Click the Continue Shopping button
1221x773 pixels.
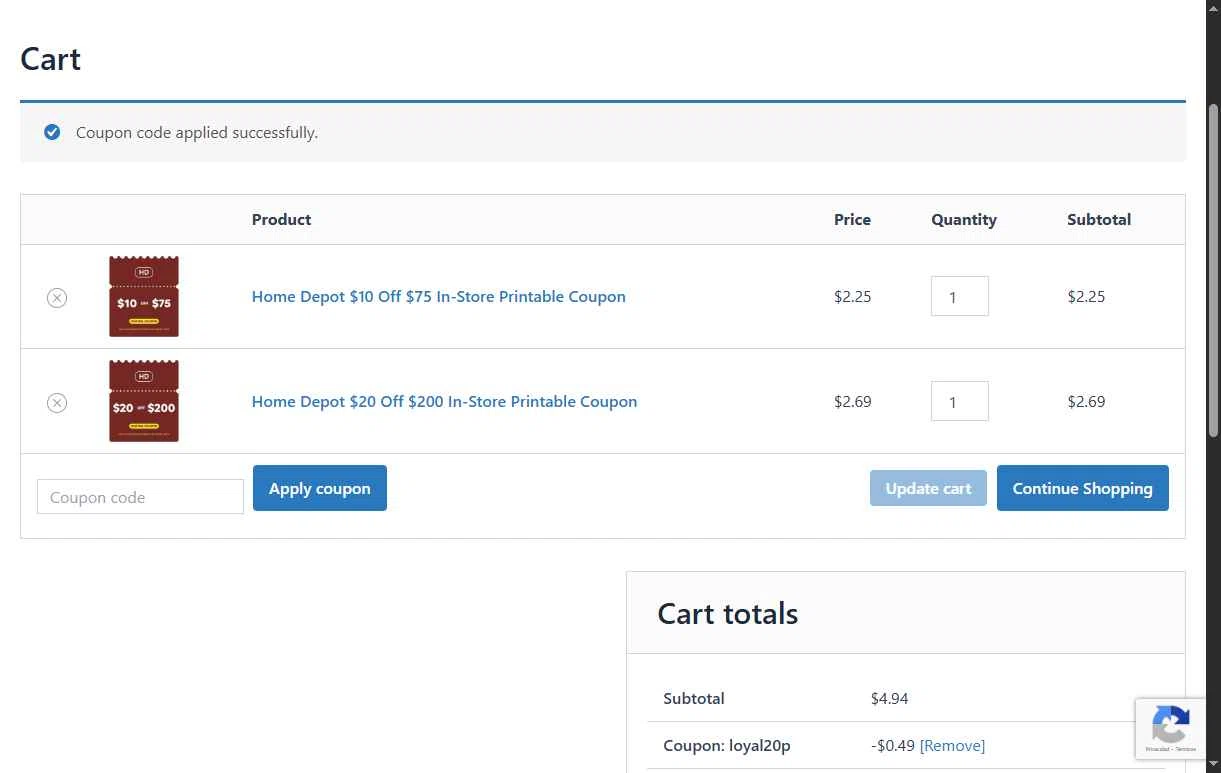1083,488
